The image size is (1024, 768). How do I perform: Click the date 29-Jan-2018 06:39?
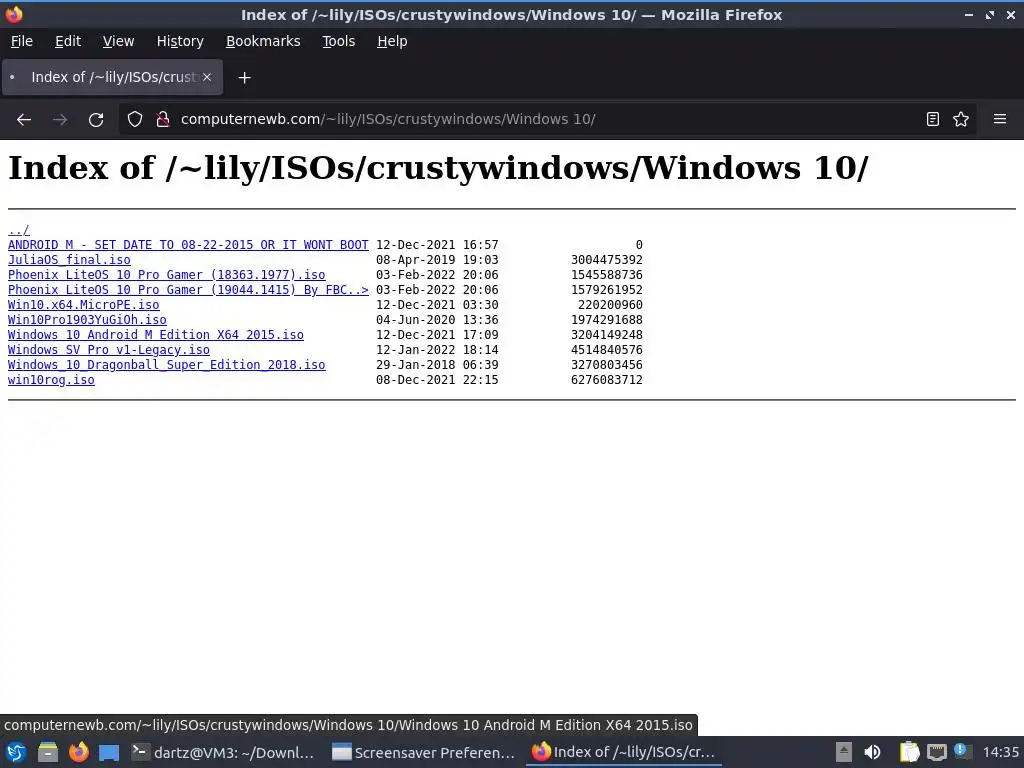[437, 365]
